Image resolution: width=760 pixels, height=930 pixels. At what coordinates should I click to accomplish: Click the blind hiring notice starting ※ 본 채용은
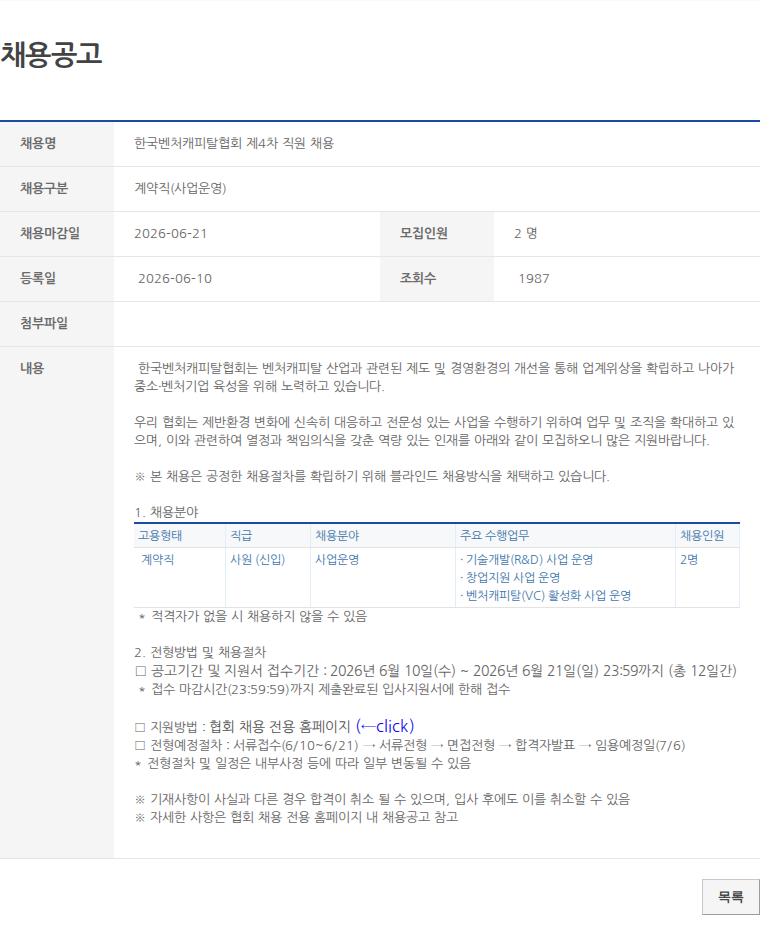click(x=372, y=476)
